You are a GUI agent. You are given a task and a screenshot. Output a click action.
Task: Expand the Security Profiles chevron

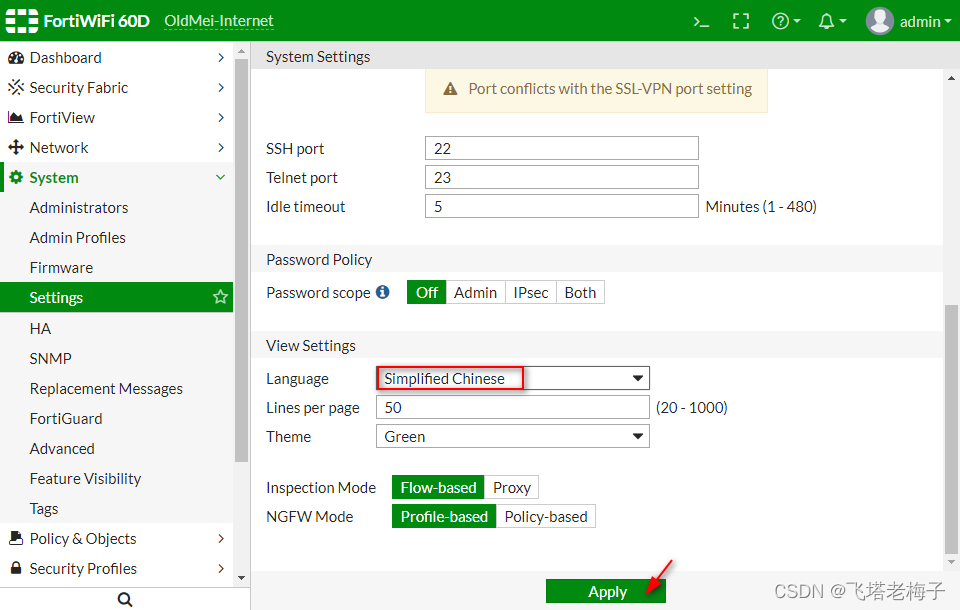(221, 568)
